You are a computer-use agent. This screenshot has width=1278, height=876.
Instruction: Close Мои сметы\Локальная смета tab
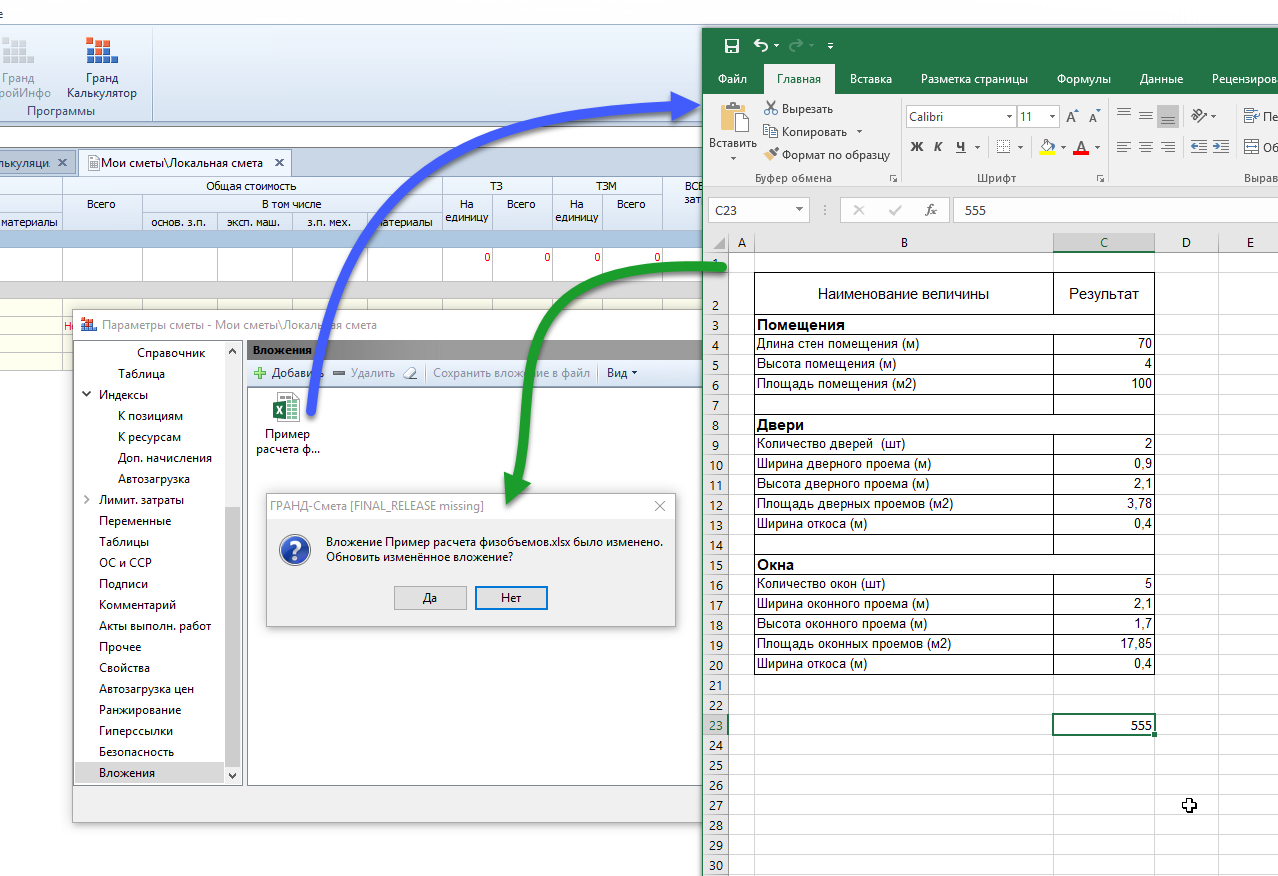tap(279, 162)
